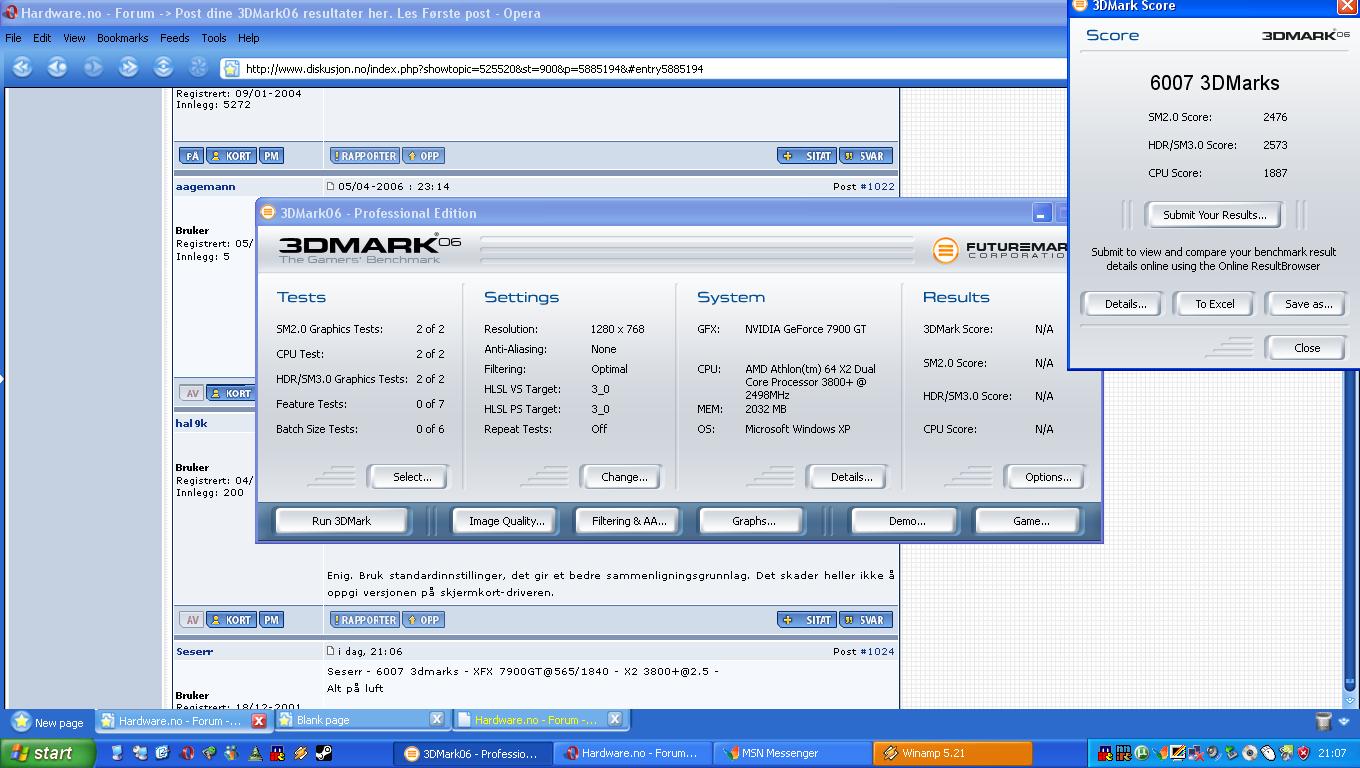1360x768 pixels.
Task: Click the PM button above aagemann's post
Action: 271,156
